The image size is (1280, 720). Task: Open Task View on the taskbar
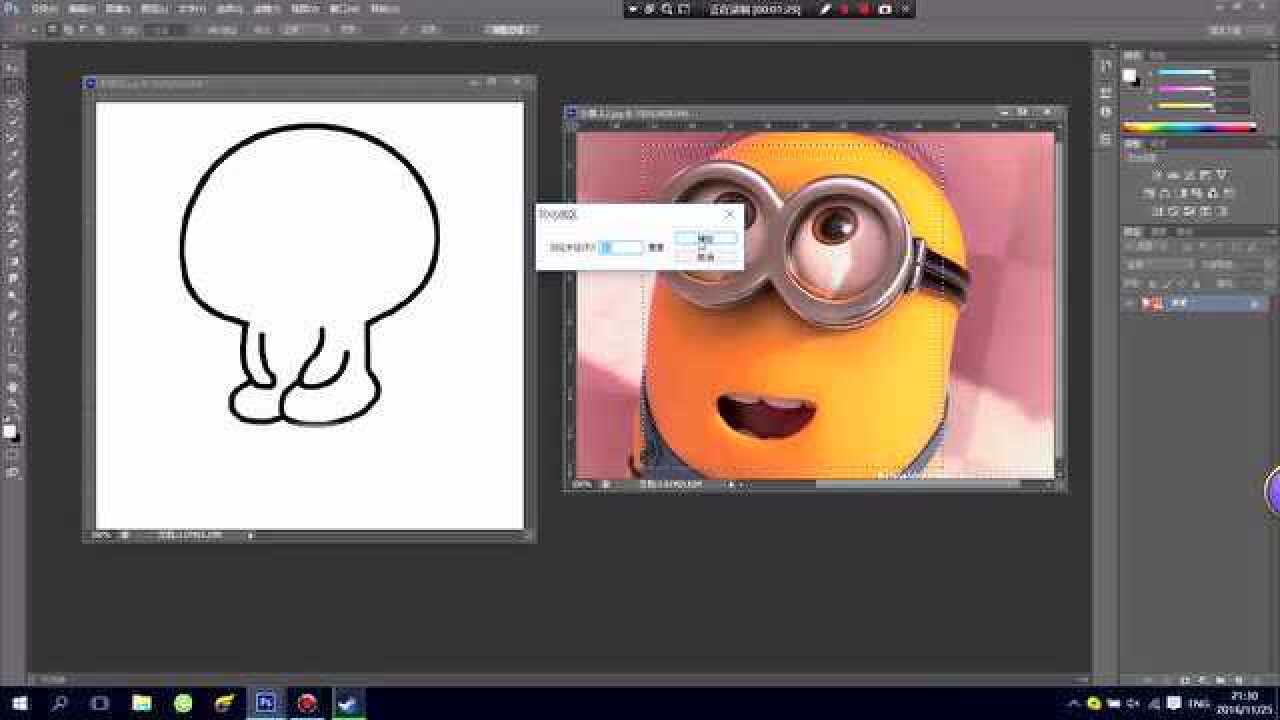100,703
